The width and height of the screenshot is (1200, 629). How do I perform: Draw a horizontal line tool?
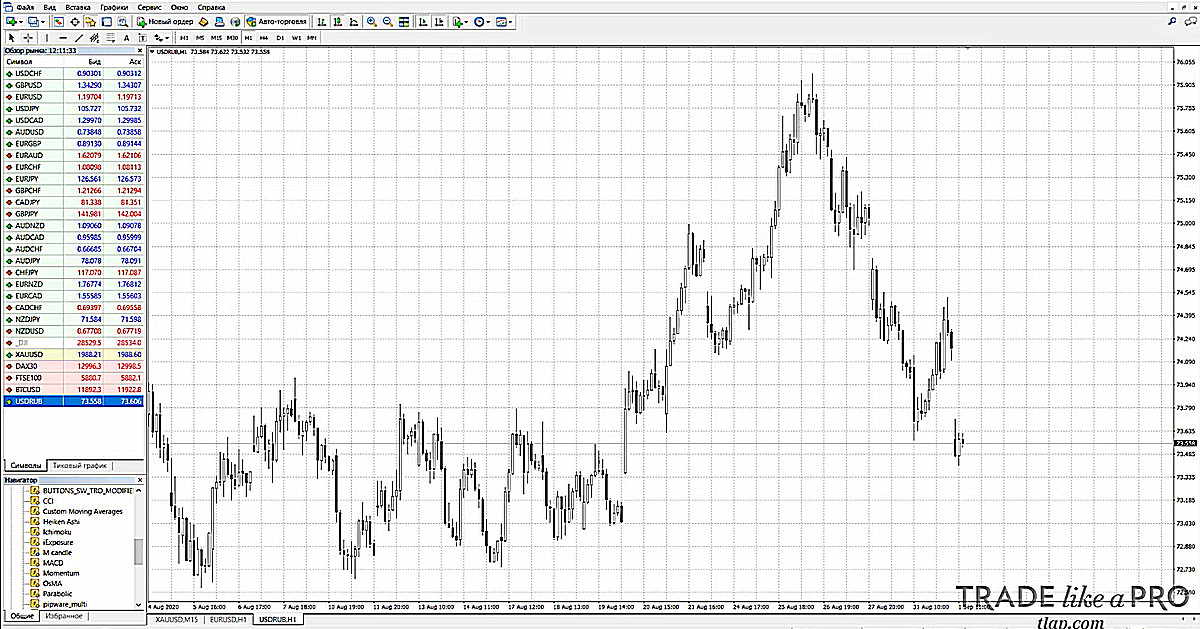(63, 38)
